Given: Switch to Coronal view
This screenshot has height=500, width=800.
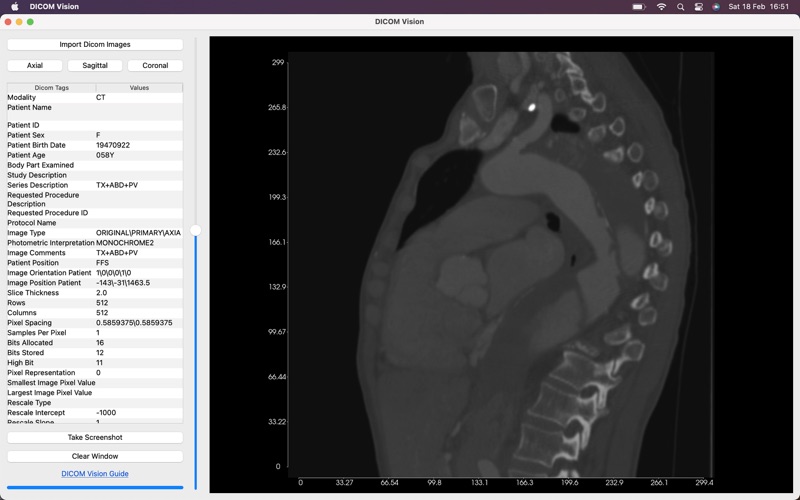Looking at the screenshot, I should coord(155,65).
